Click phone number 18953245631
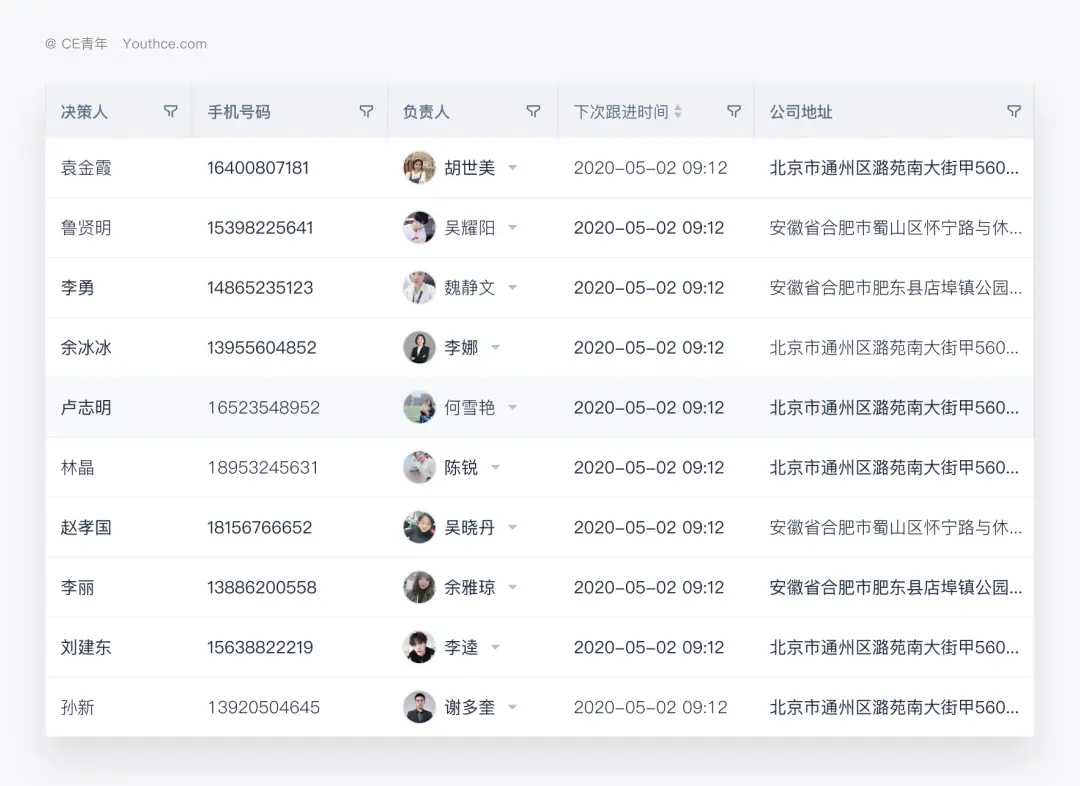1080x786 pixels. (262, 467)
